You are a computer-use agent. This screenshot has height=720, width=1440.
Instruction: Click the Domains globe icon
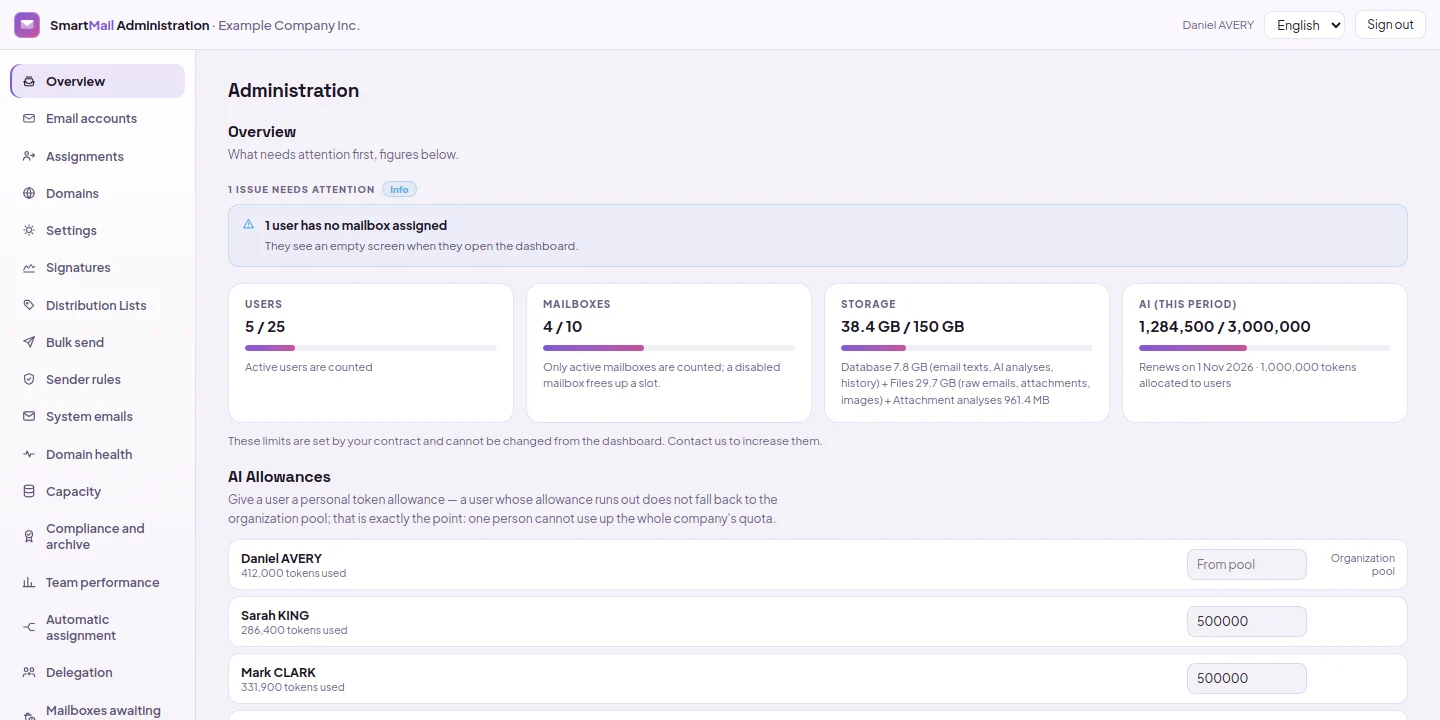(x=29, y=194)
